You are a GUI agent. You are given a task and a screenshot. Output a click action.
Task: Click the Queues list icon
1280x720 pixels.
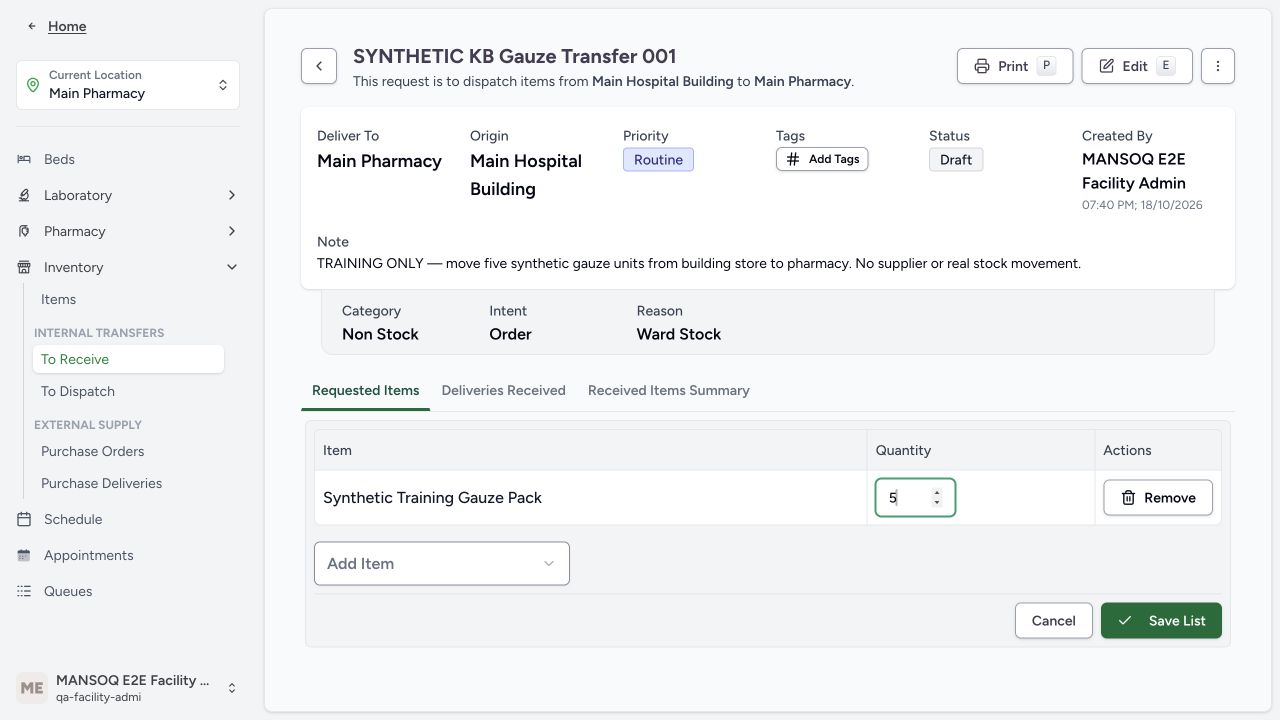[x=24, y=591]
